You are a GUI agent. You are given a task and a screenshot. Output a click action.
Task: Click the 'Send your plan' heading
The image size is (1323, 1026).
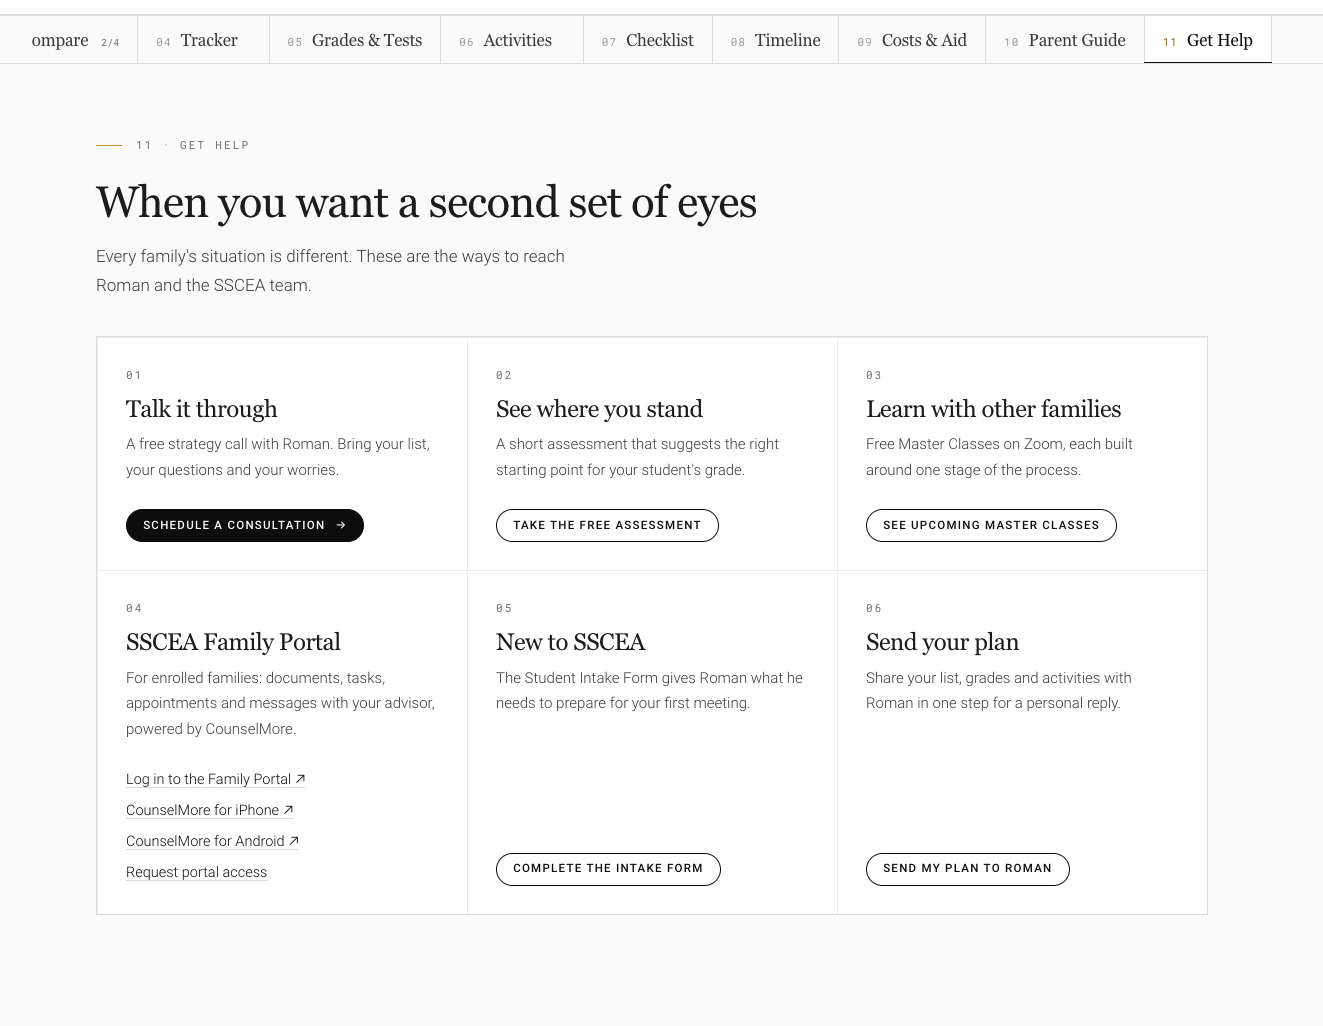coord(942,642)
